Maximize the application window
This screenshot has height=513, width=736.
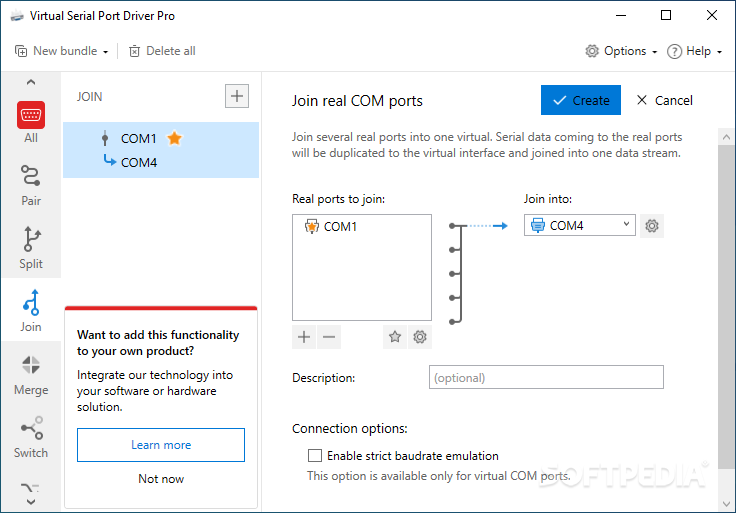pyautogui.click(x=666, y=15)
